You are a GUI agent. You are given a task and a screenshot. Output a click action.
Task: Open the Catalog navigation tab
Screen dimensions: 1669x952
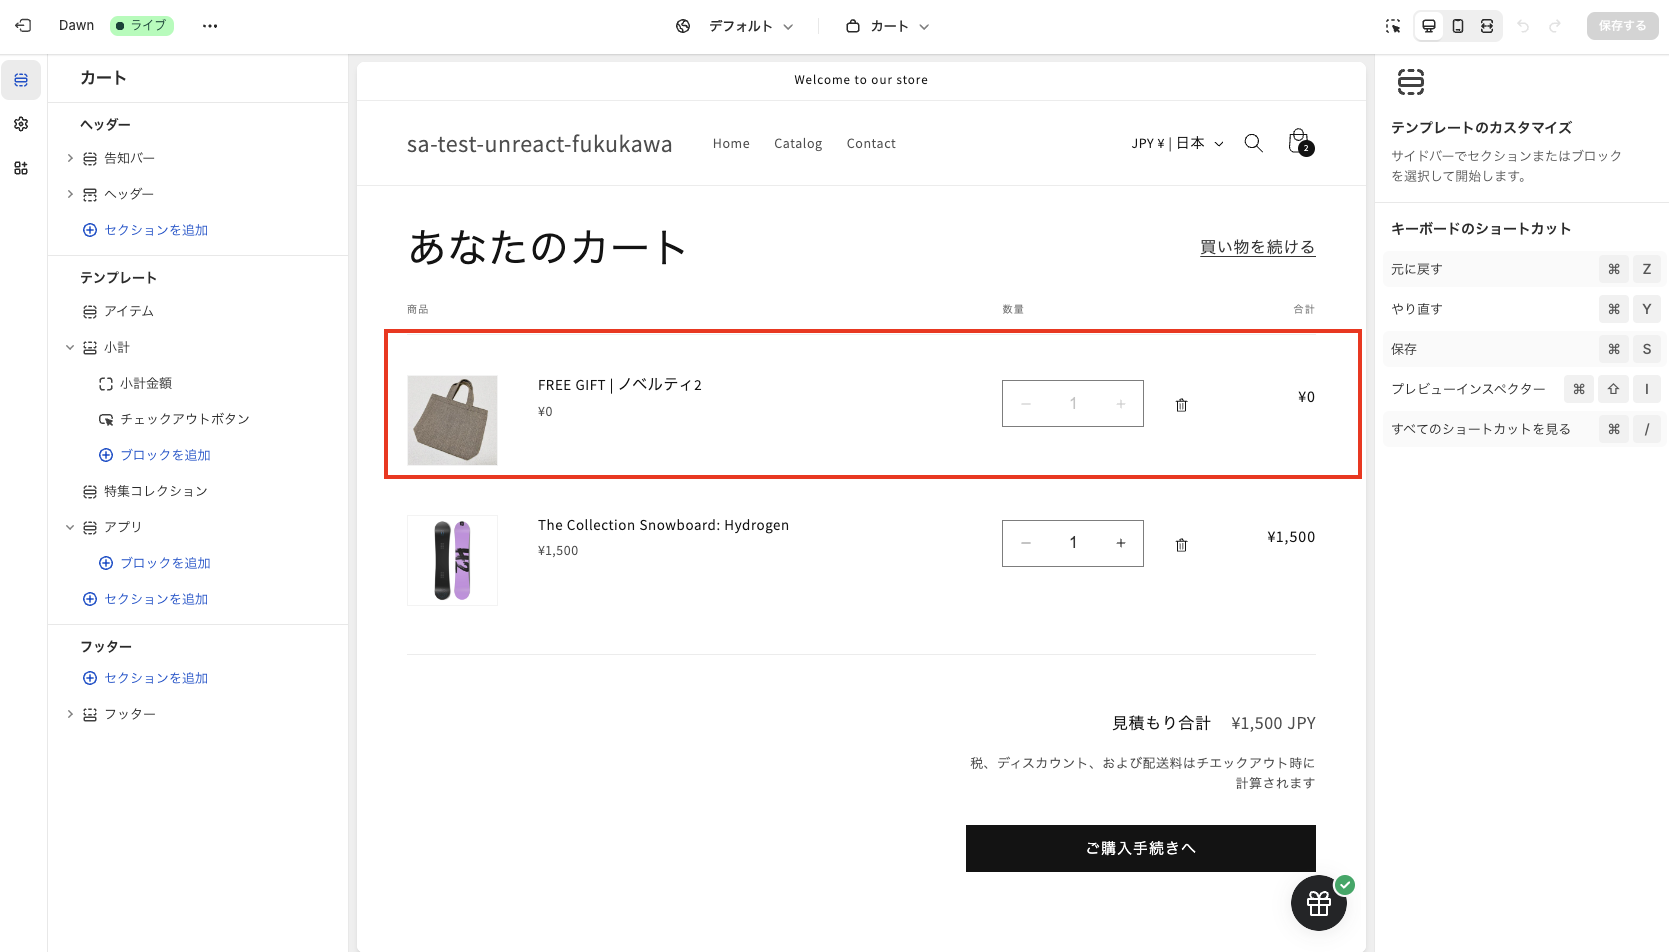[x=797, y=143]
